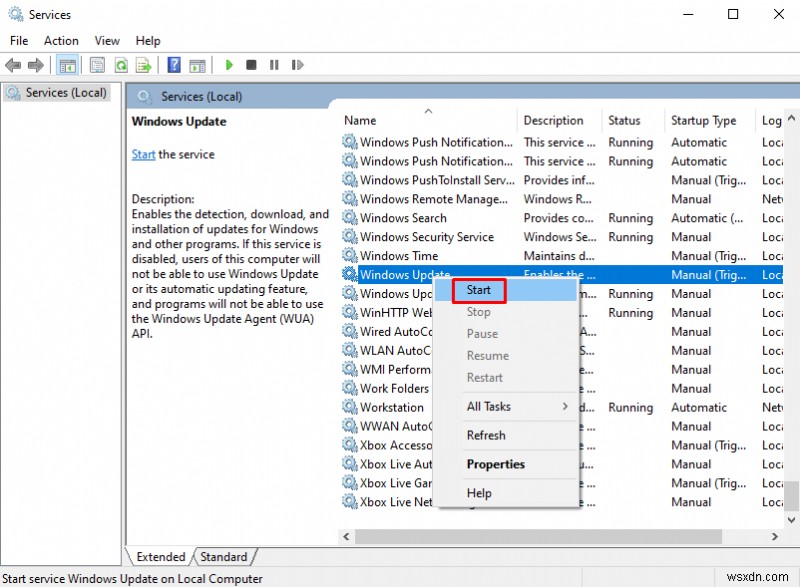
Task: Click gear icon of Windows Update row
Action: [349, 274]
